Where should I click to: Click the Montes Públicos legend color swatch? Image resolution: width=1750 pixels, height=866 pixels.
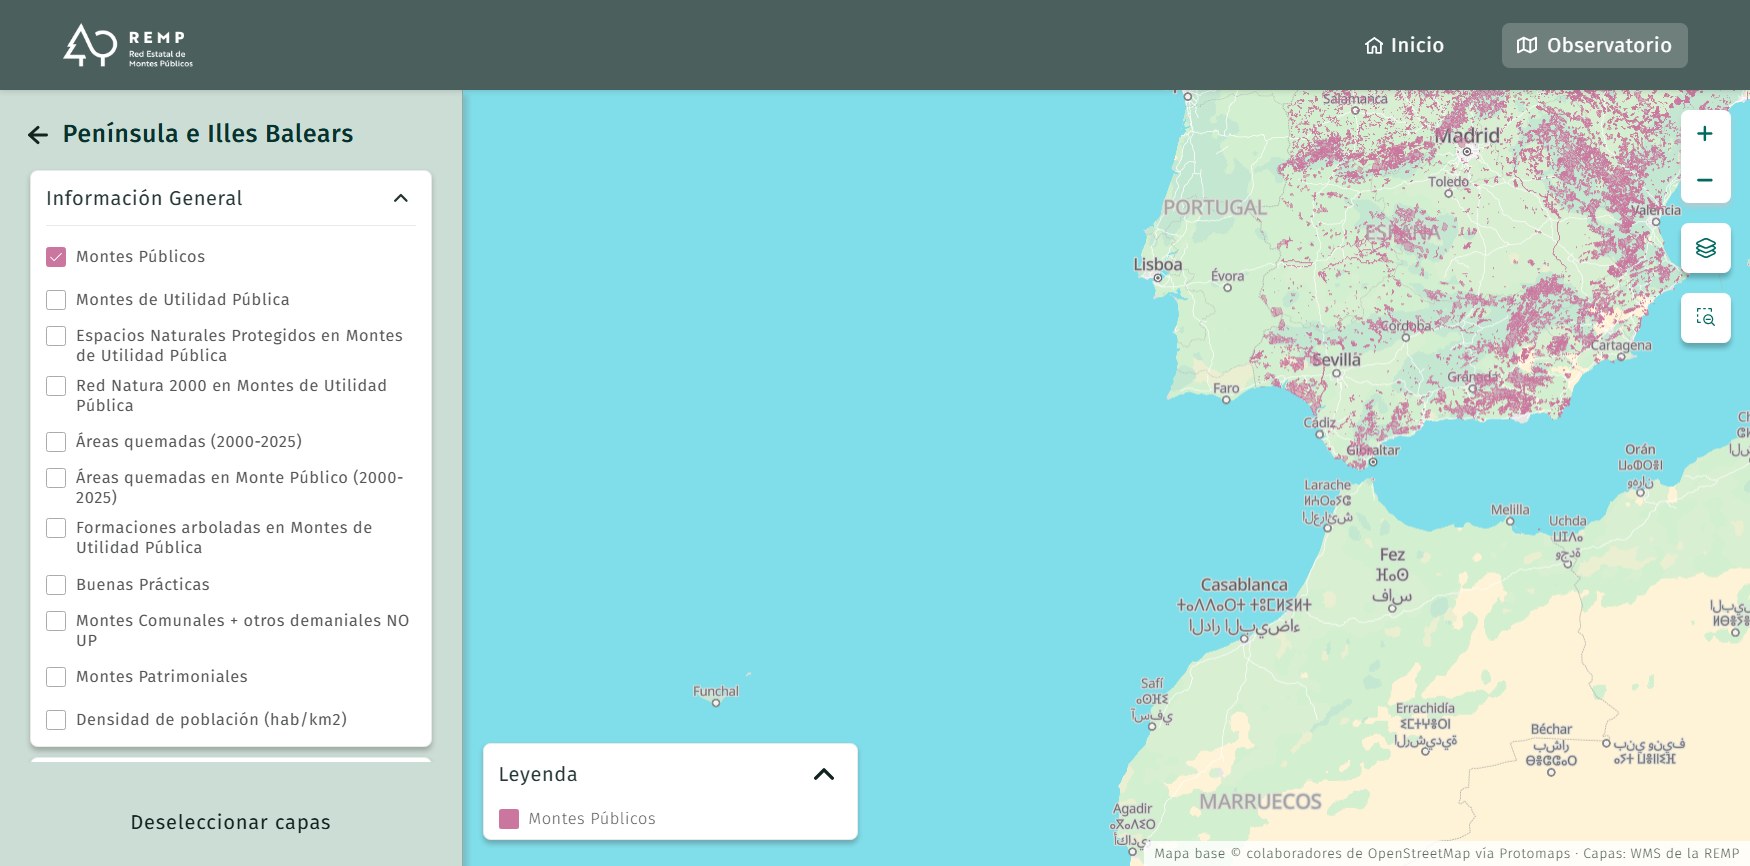click(509, 819)
